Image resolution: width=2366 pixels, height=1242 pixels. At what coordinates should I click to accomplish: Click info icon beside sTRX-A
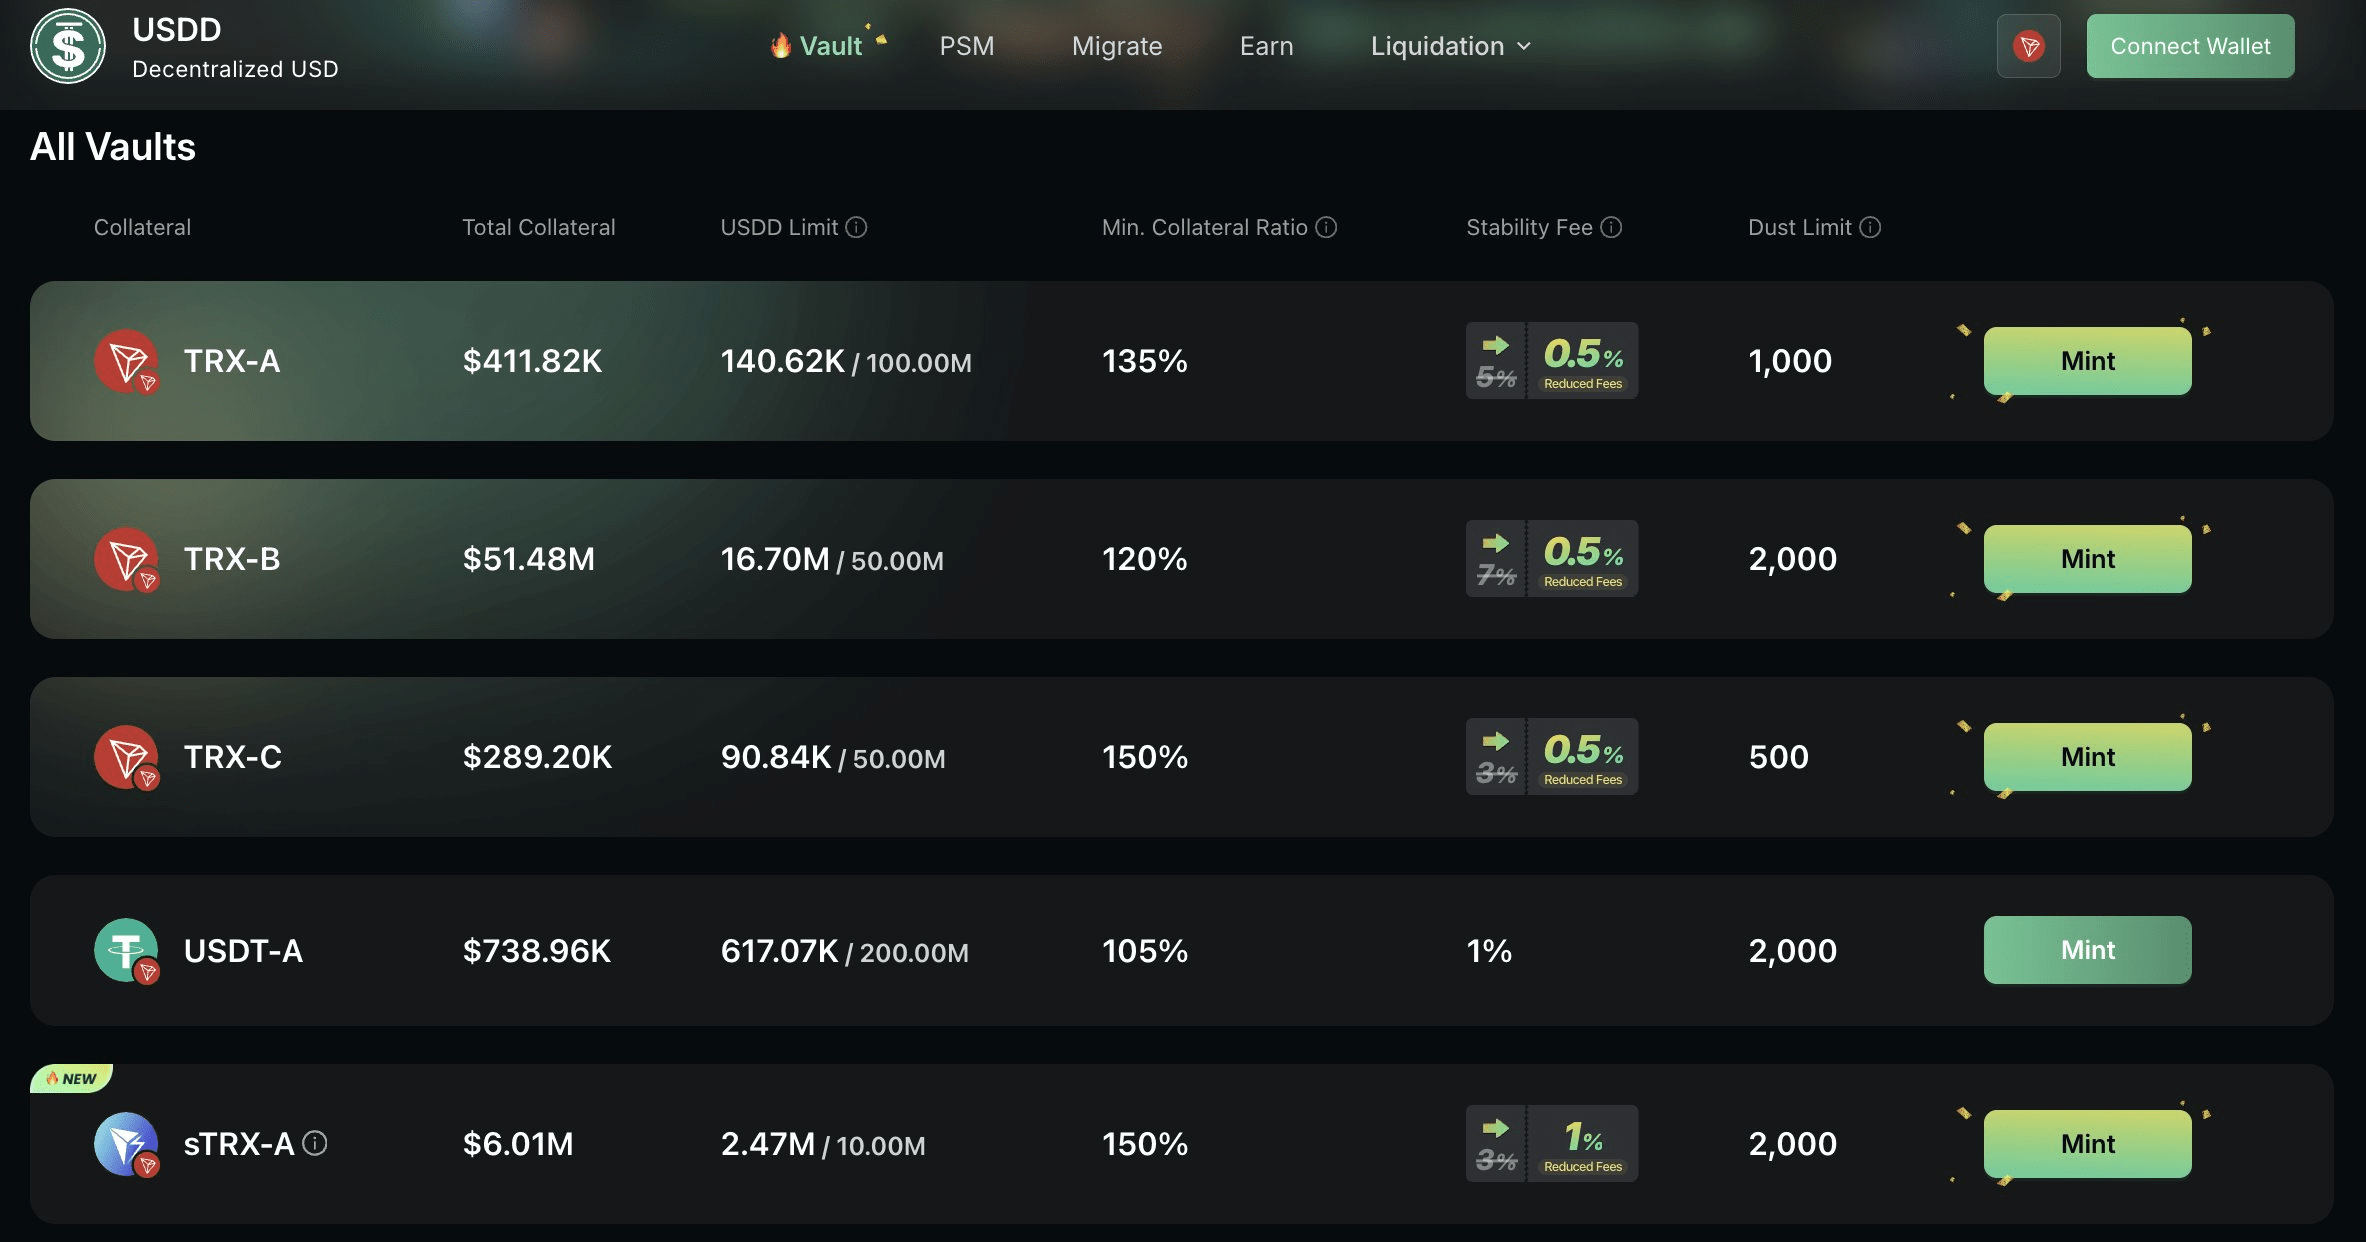point(315,1143)
